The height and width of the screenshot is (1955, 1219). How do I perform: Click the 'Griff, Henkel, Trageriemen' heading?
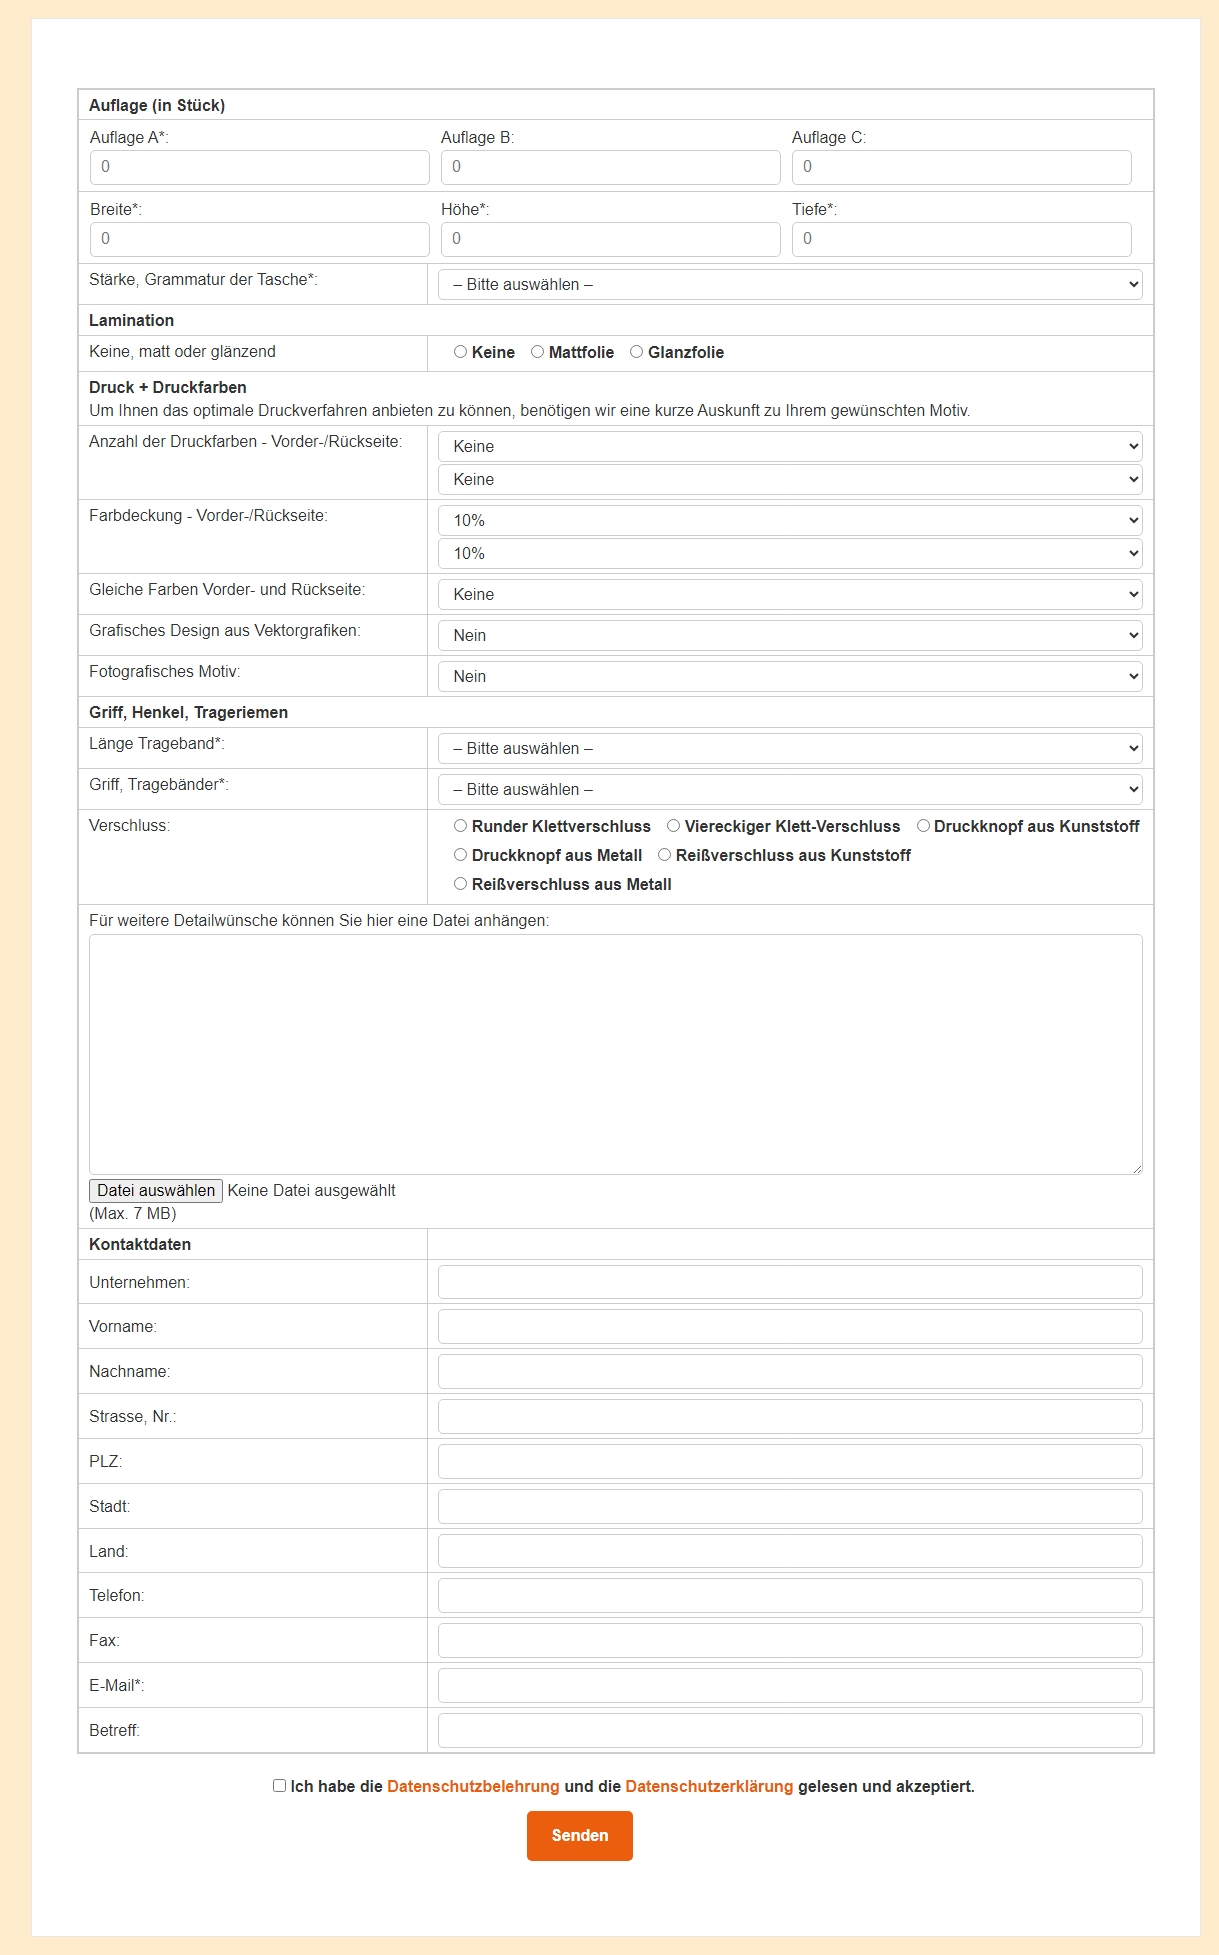188,712
